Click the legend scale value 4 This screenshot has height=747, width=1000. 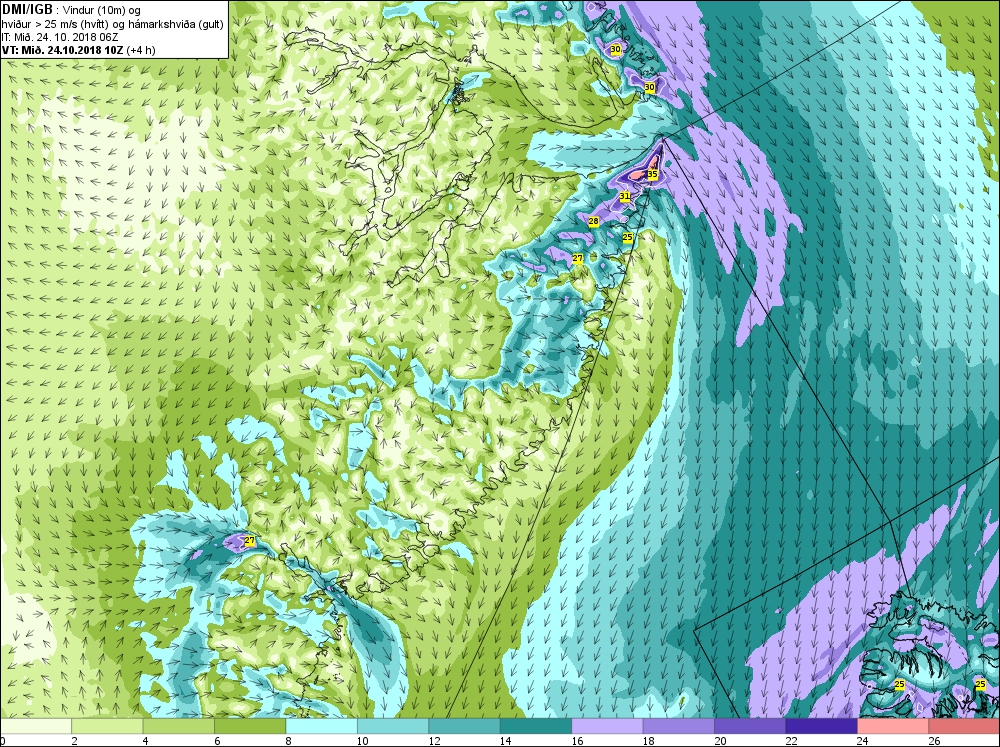click(x=145, y=741)
